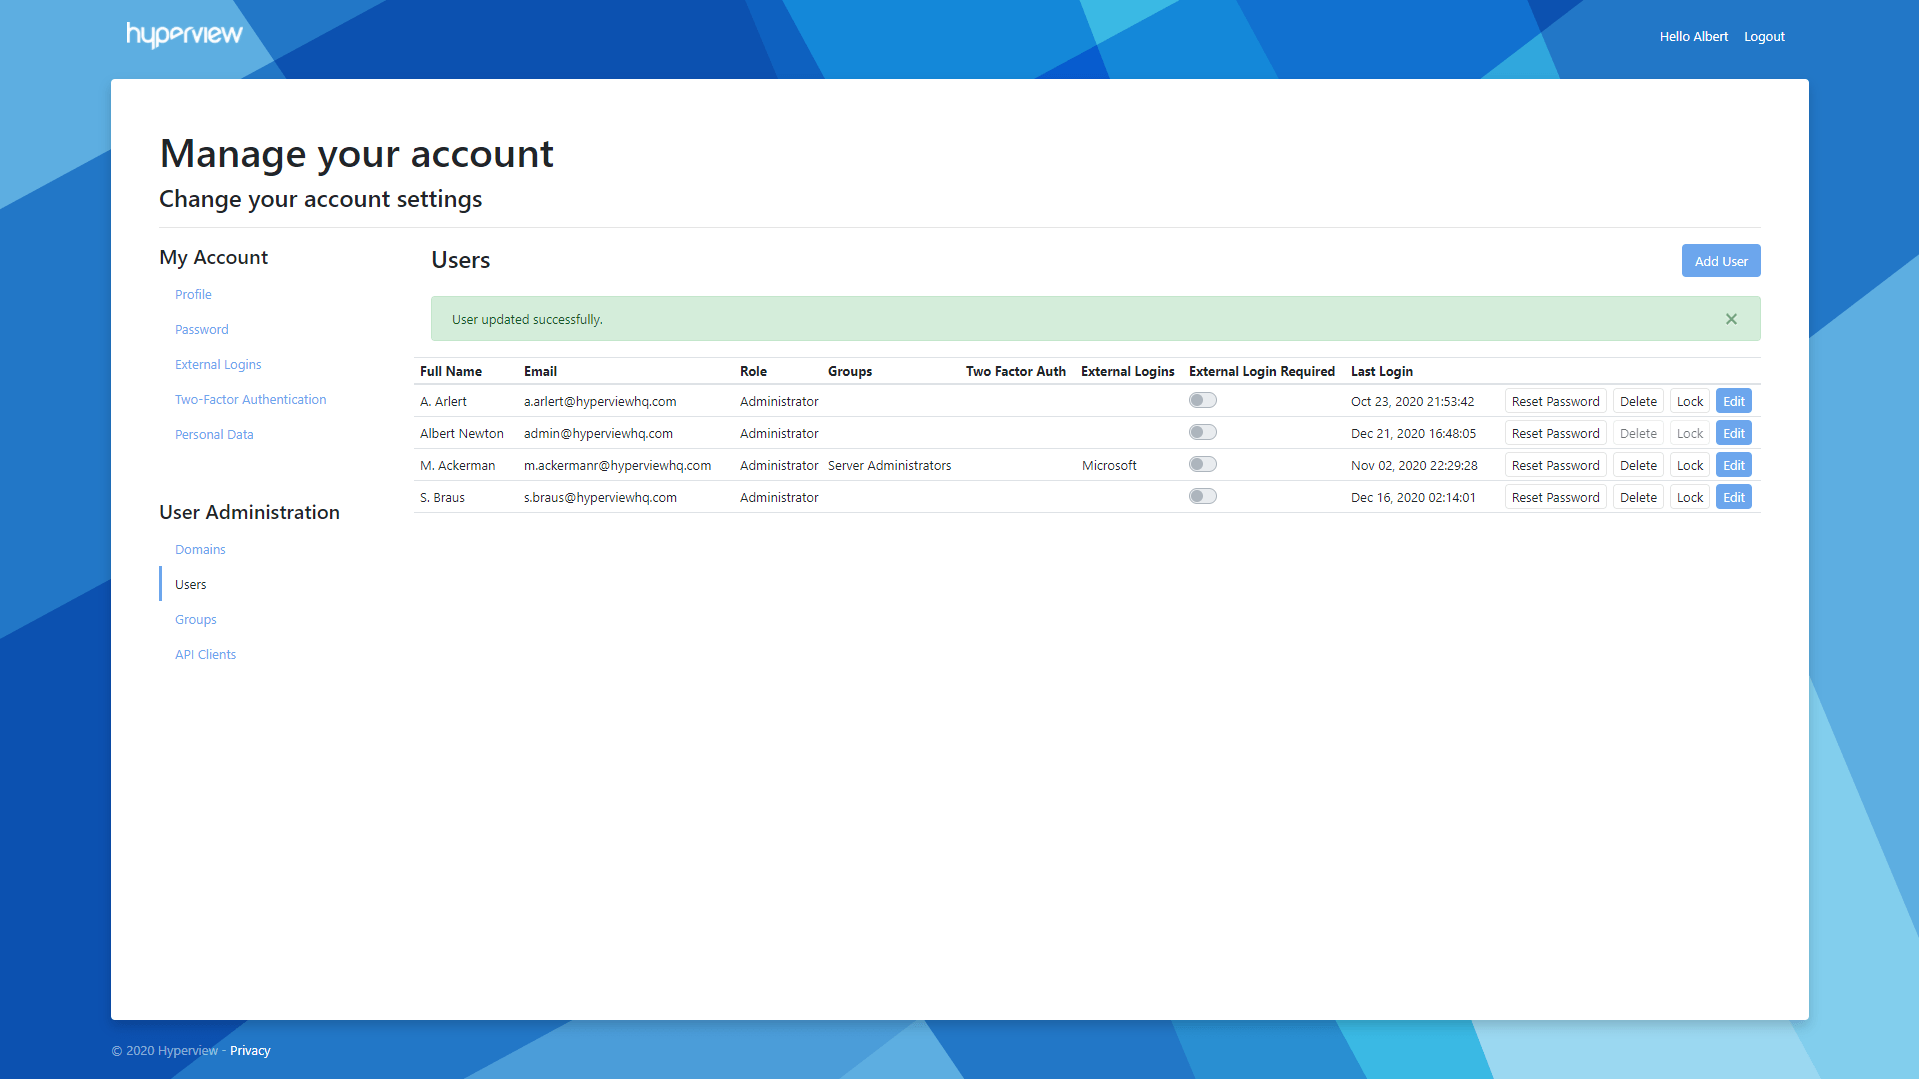Reset password for A. Arlert
The image size is (1919, 1079).
pos(1555,401)
